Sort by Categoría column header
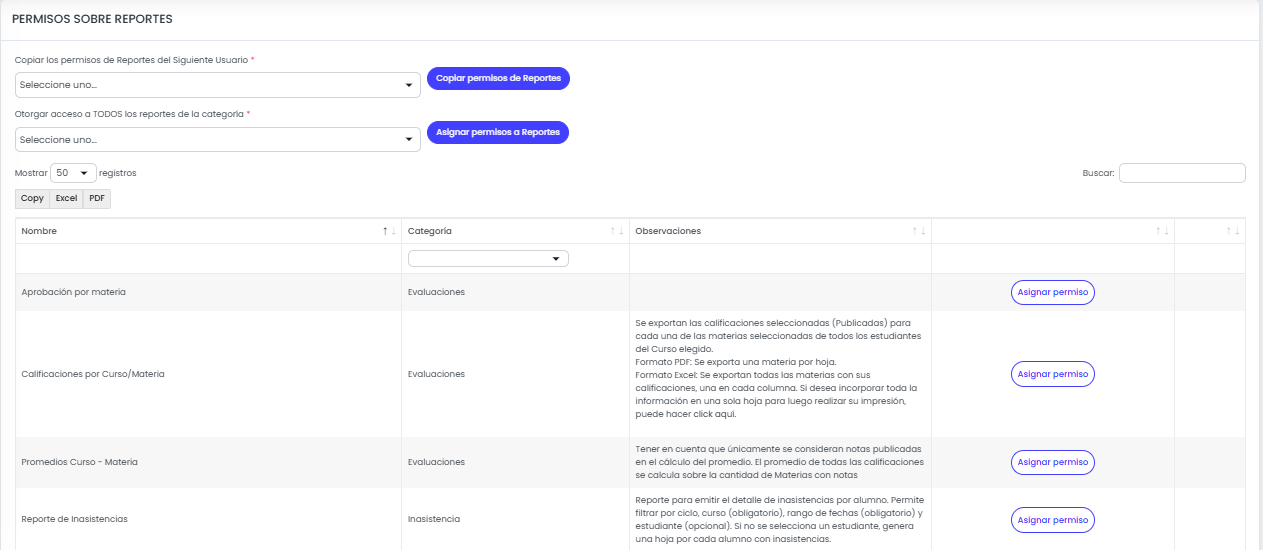 (x=516, y=231)
